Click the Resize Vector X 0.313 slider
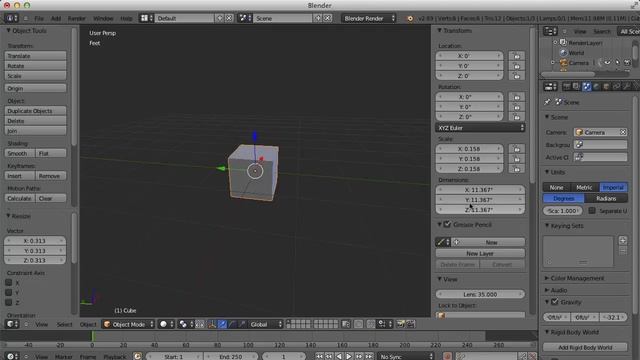 tap(35, 240)
